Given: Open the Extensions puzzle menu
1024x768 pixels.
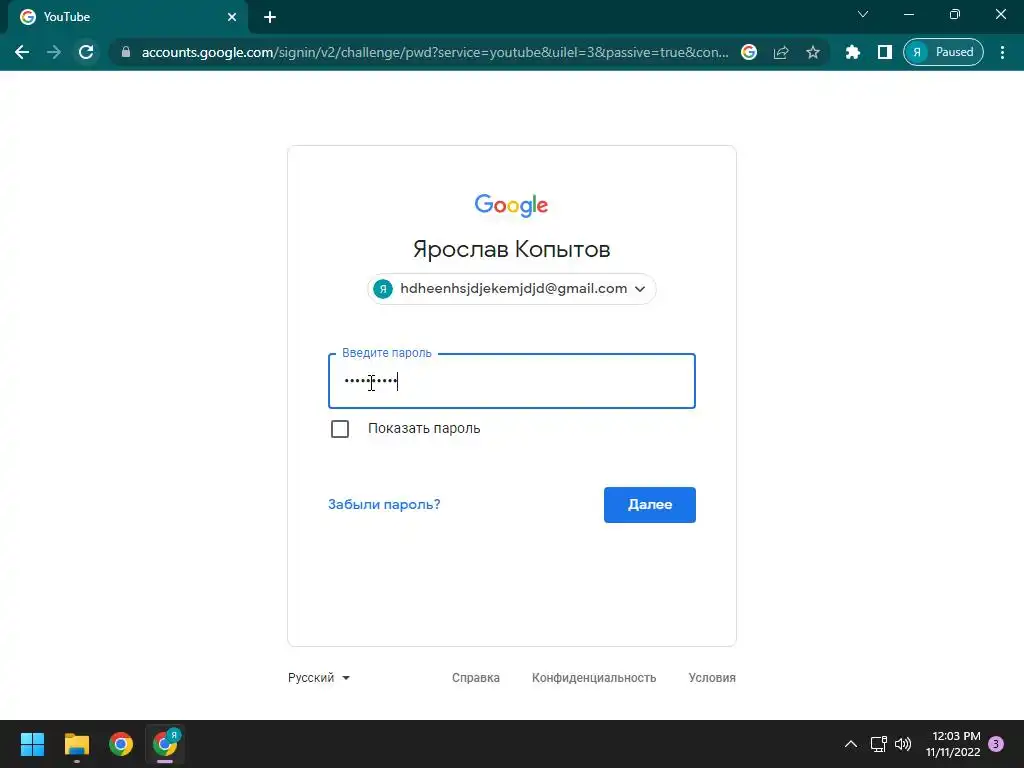Looking at the screenshot, I should [x=852, y=52].
